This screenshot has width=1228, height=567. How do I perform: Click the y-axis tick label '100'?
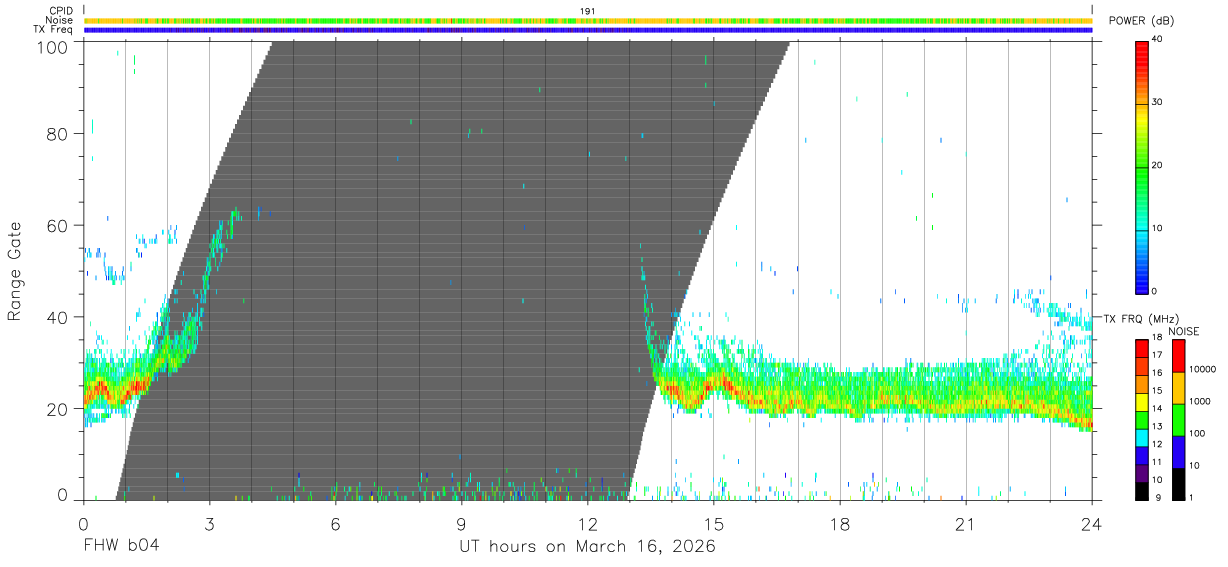pos(54,47)
